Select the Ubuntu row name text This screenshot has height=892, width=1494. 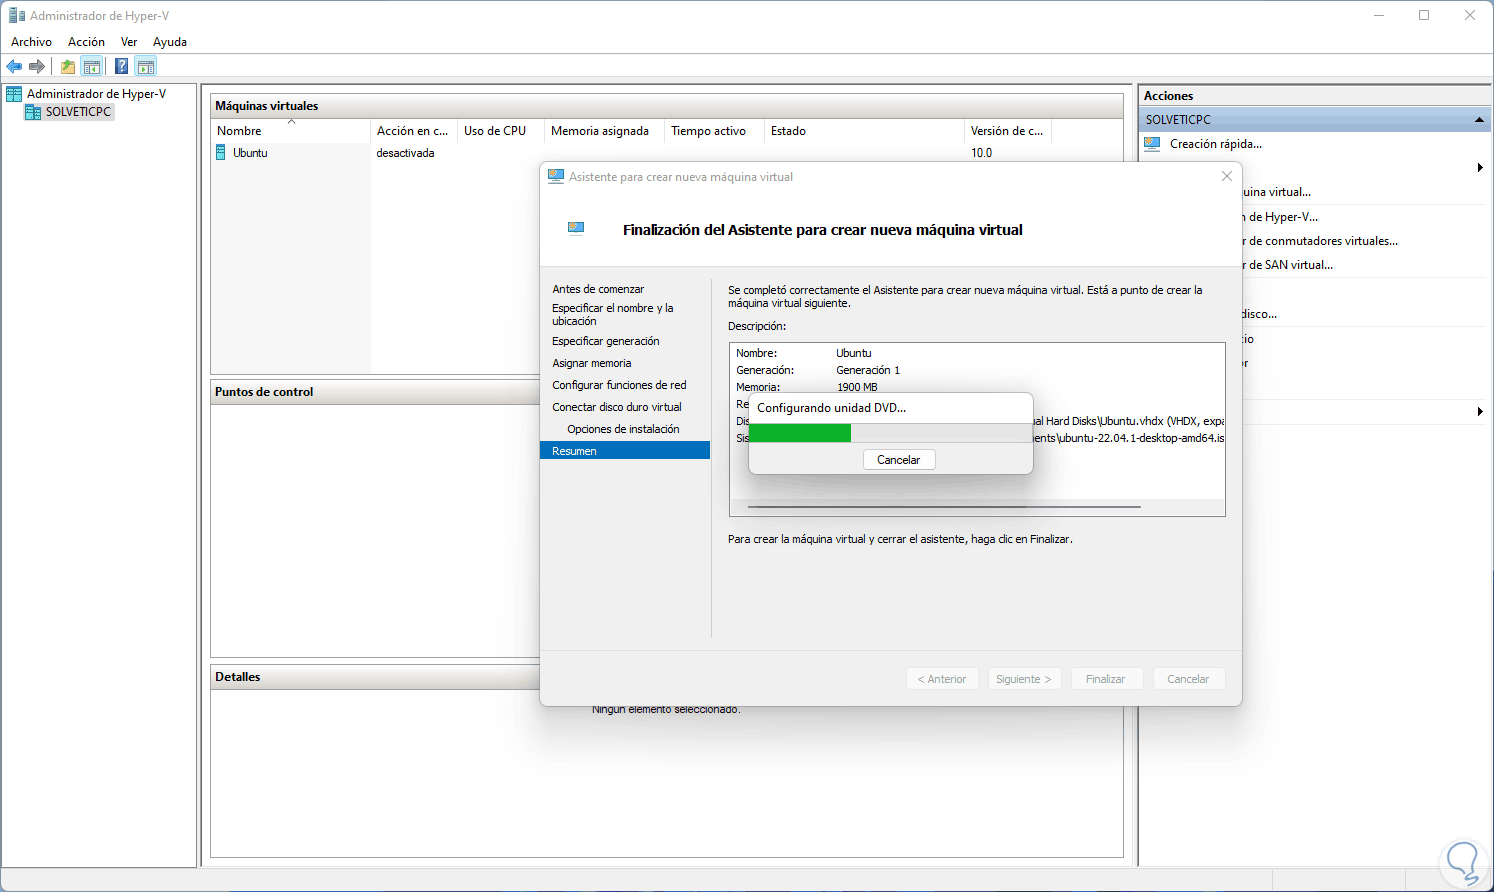(x=250, y=153)
